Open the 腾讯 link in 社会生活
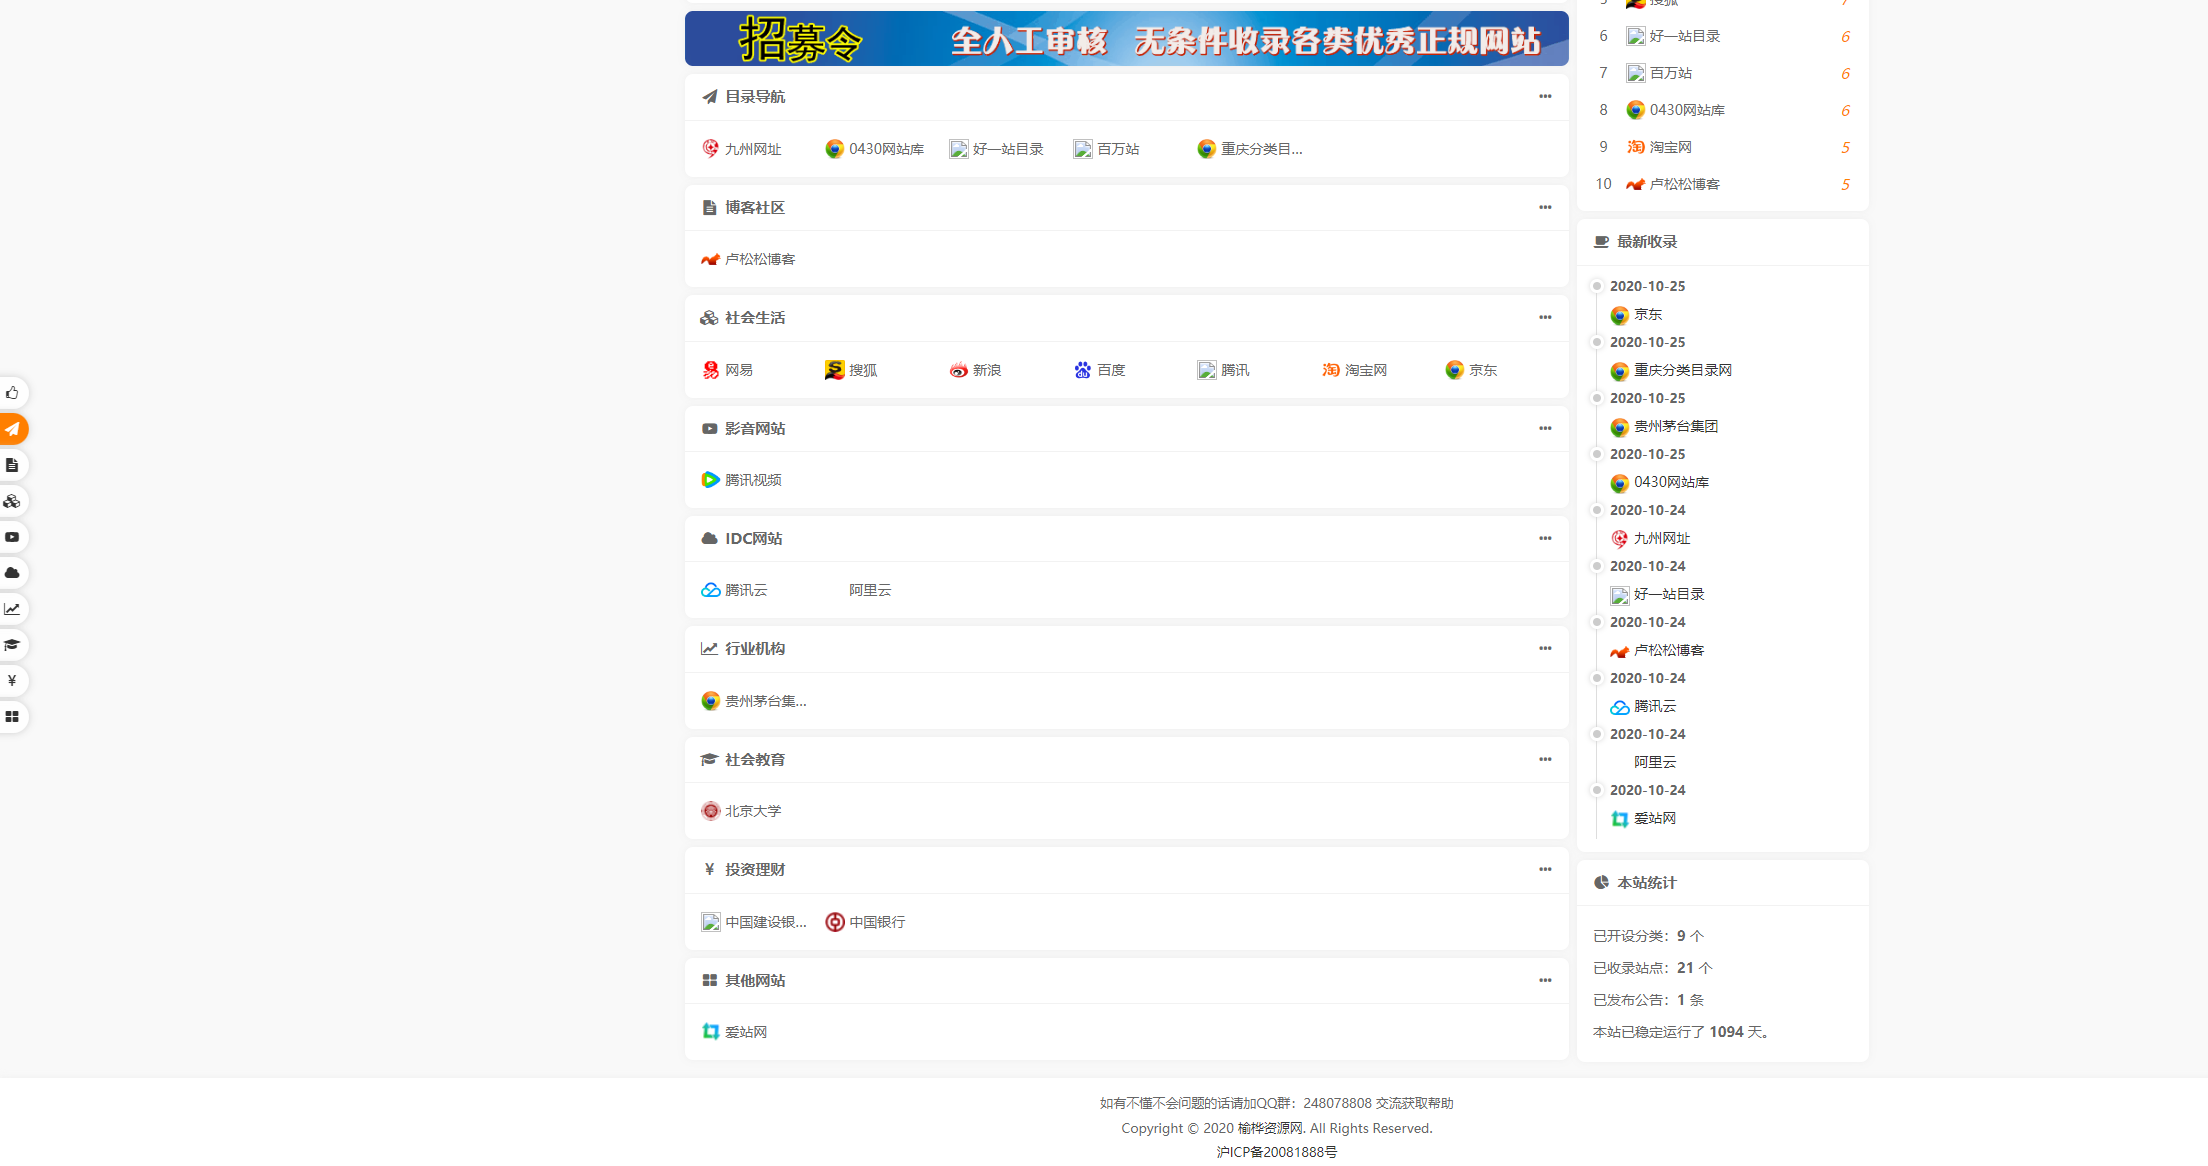This screenshot has width=2208, height=1166. [x=1223, y=370]
